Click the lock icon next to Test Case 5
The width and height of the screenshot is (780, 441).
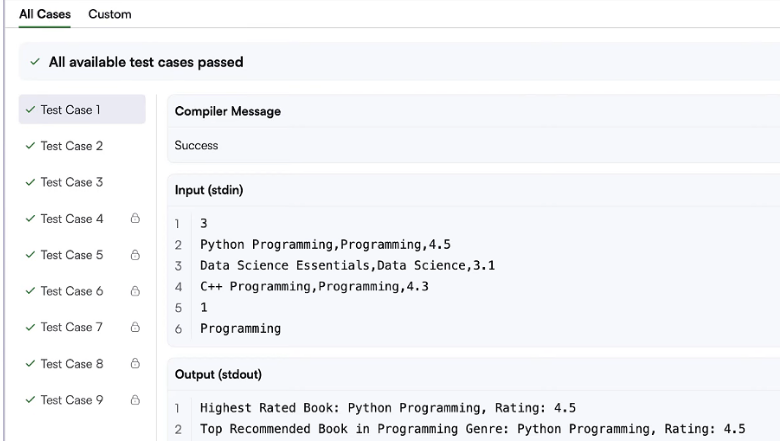[134, 255]
